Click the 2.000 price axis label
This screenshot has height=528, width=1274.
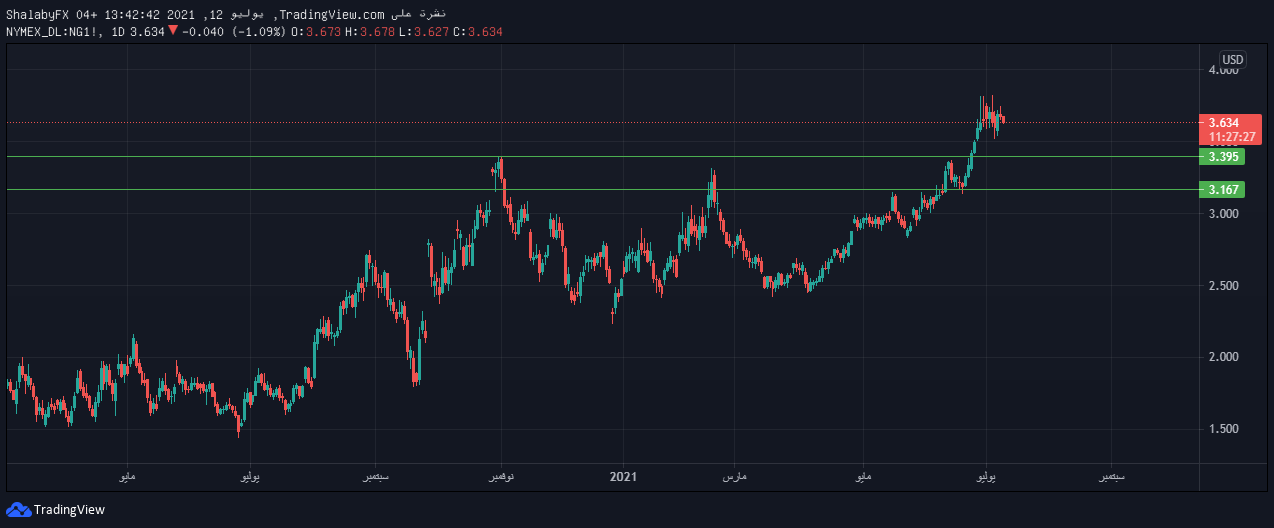point(1224,357)
